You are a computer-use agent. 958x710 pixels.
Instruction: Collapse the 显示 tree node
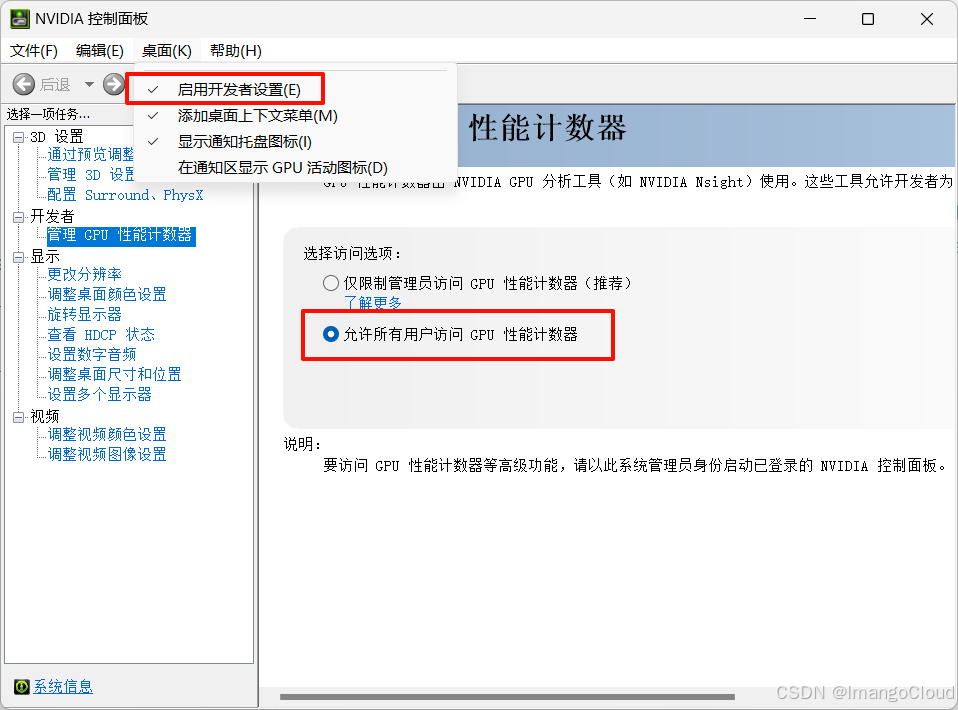(x=19, y=257)
